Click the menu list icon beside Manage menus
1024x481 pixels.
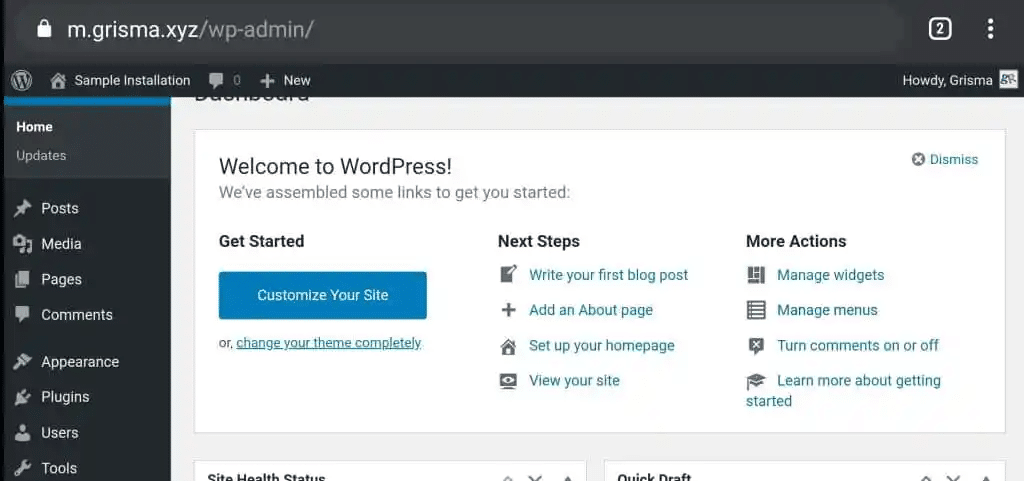click(x=756, y=310)
